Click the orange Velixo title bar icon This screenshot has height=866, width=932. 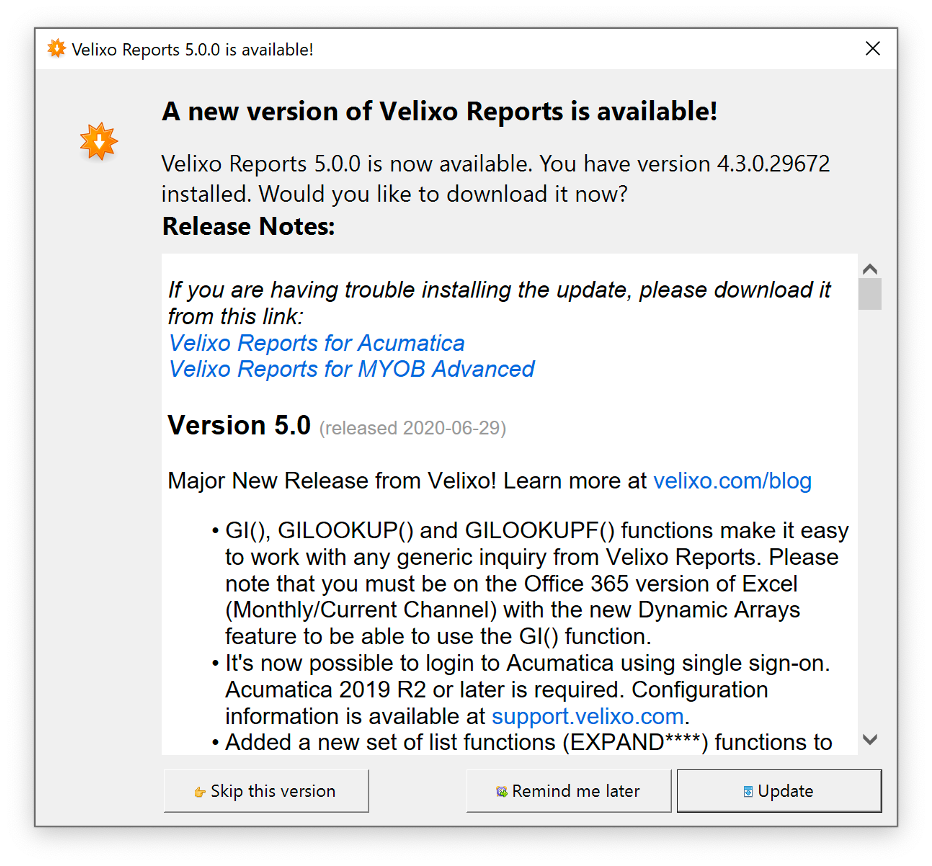coord(56,49)
